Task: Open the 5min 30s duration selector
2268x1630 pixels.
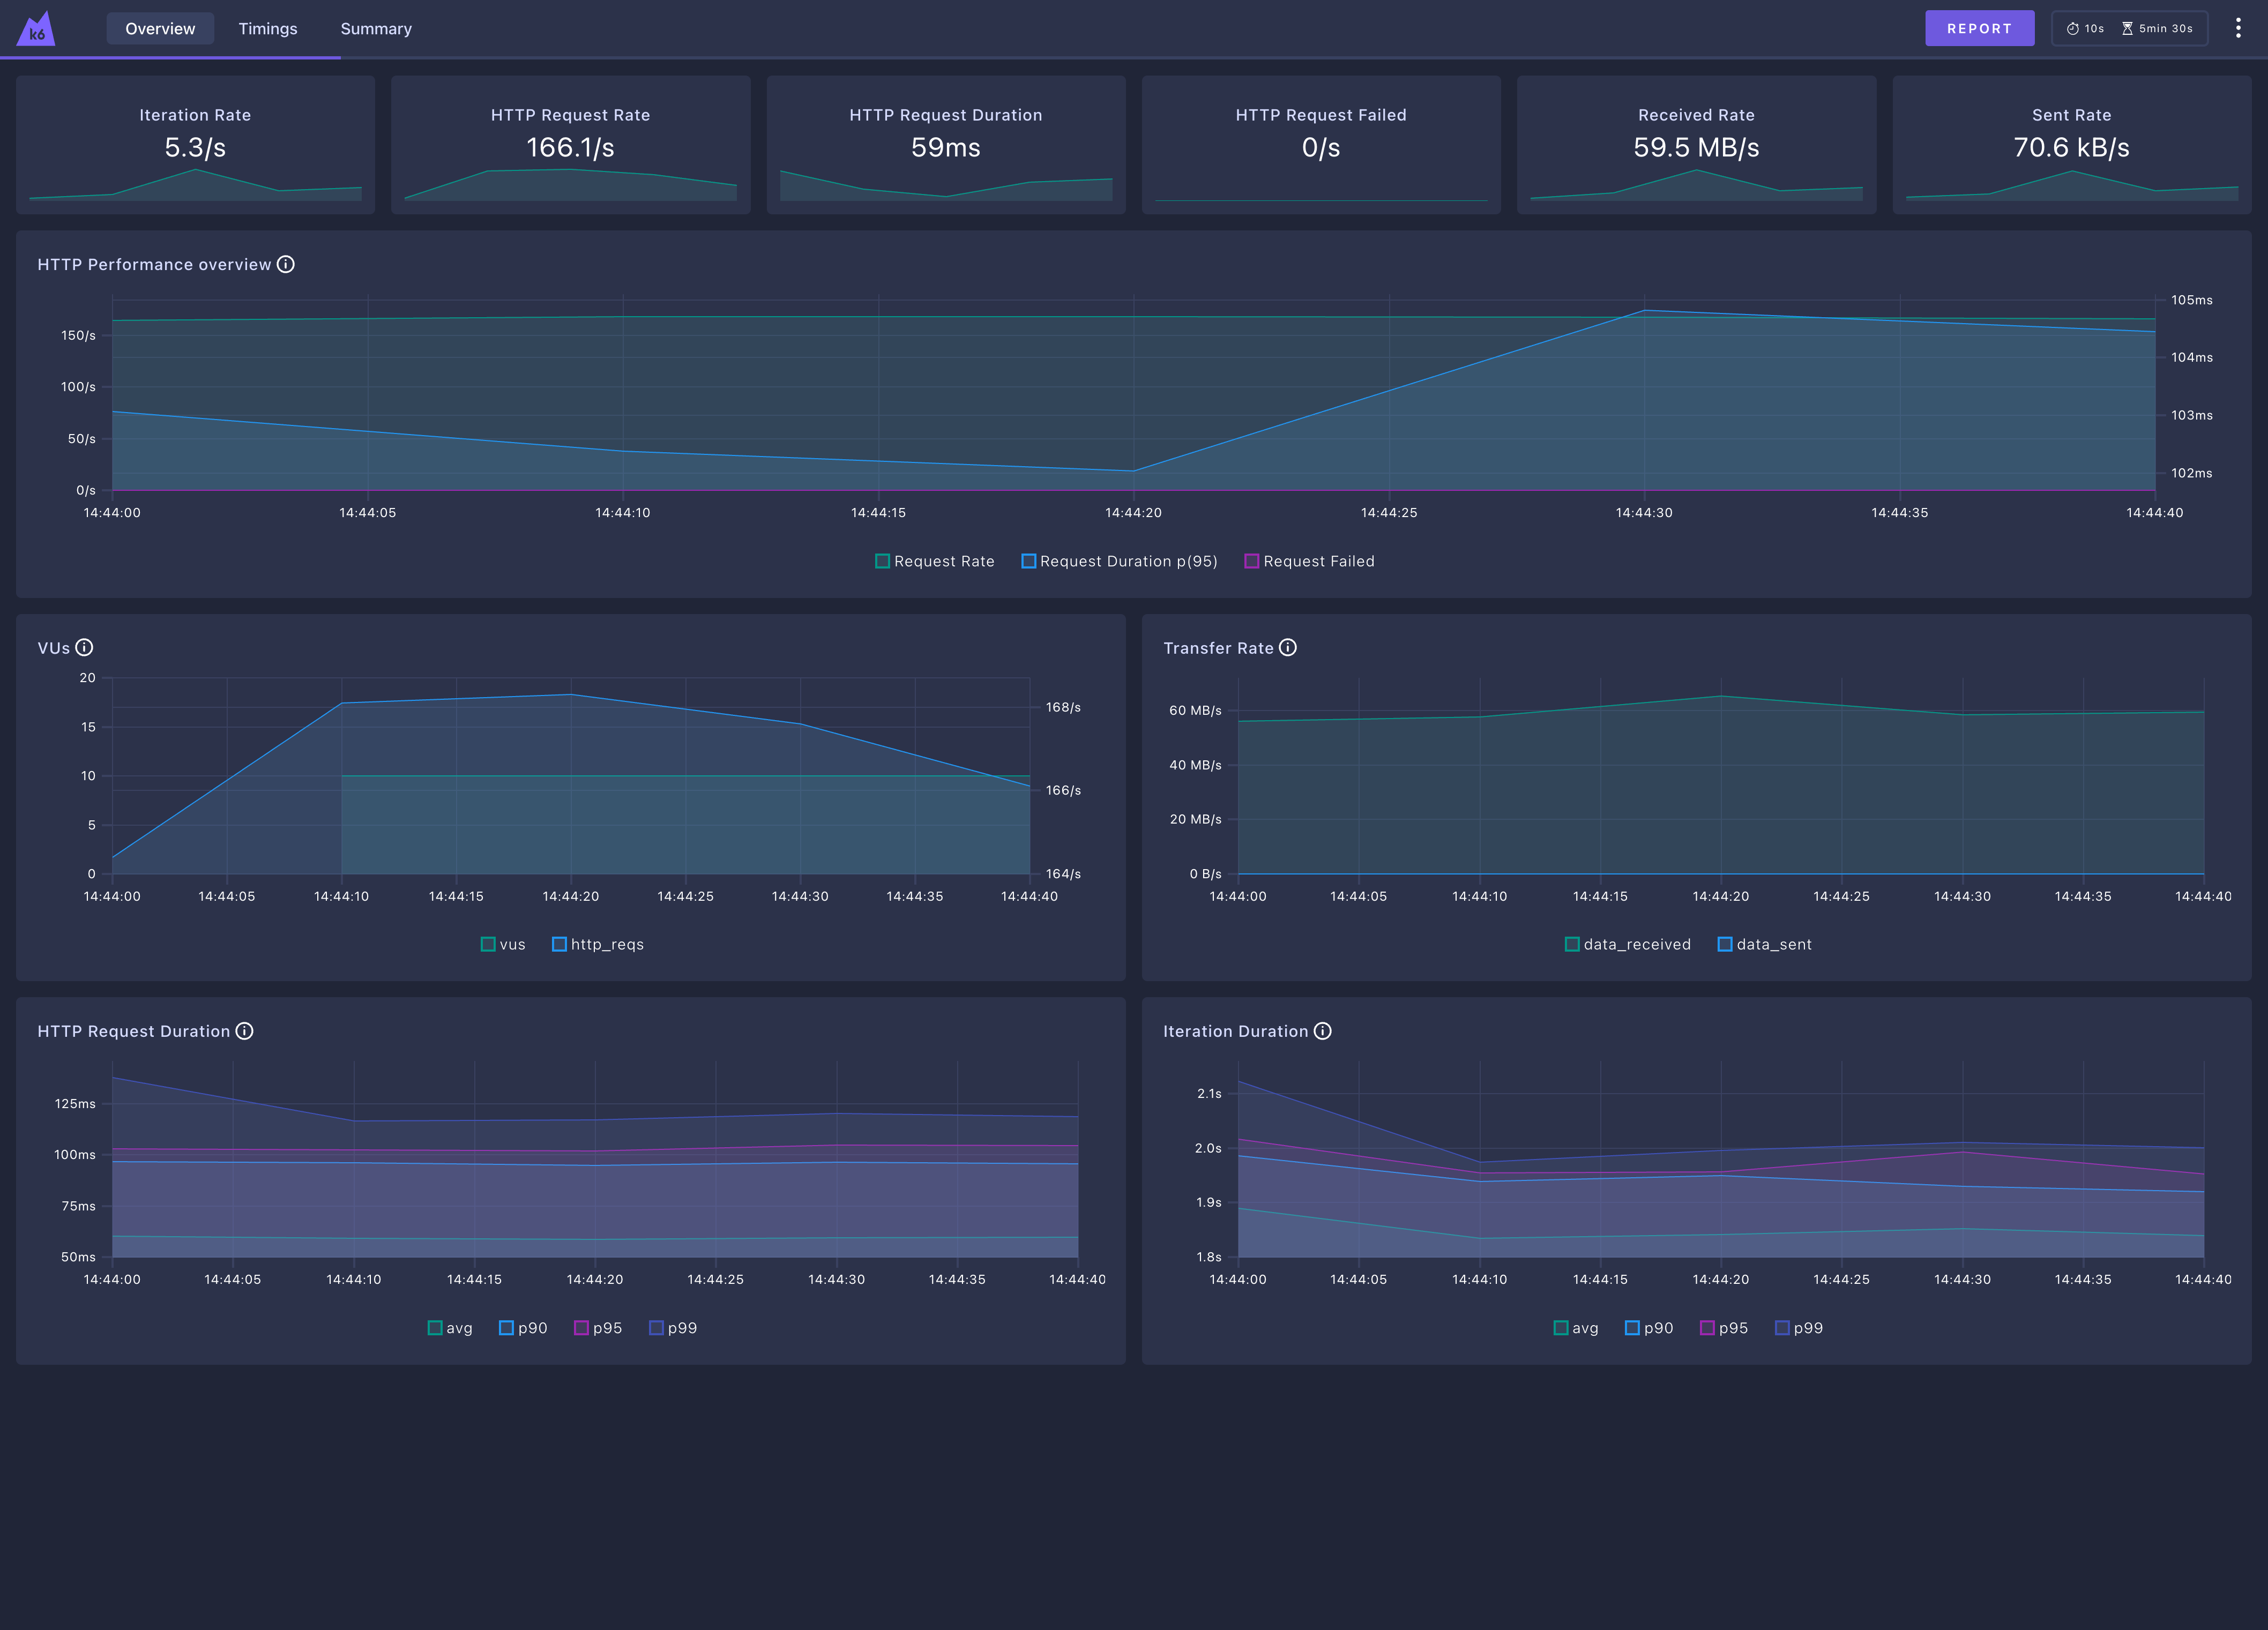Action: pos(2158,28)
